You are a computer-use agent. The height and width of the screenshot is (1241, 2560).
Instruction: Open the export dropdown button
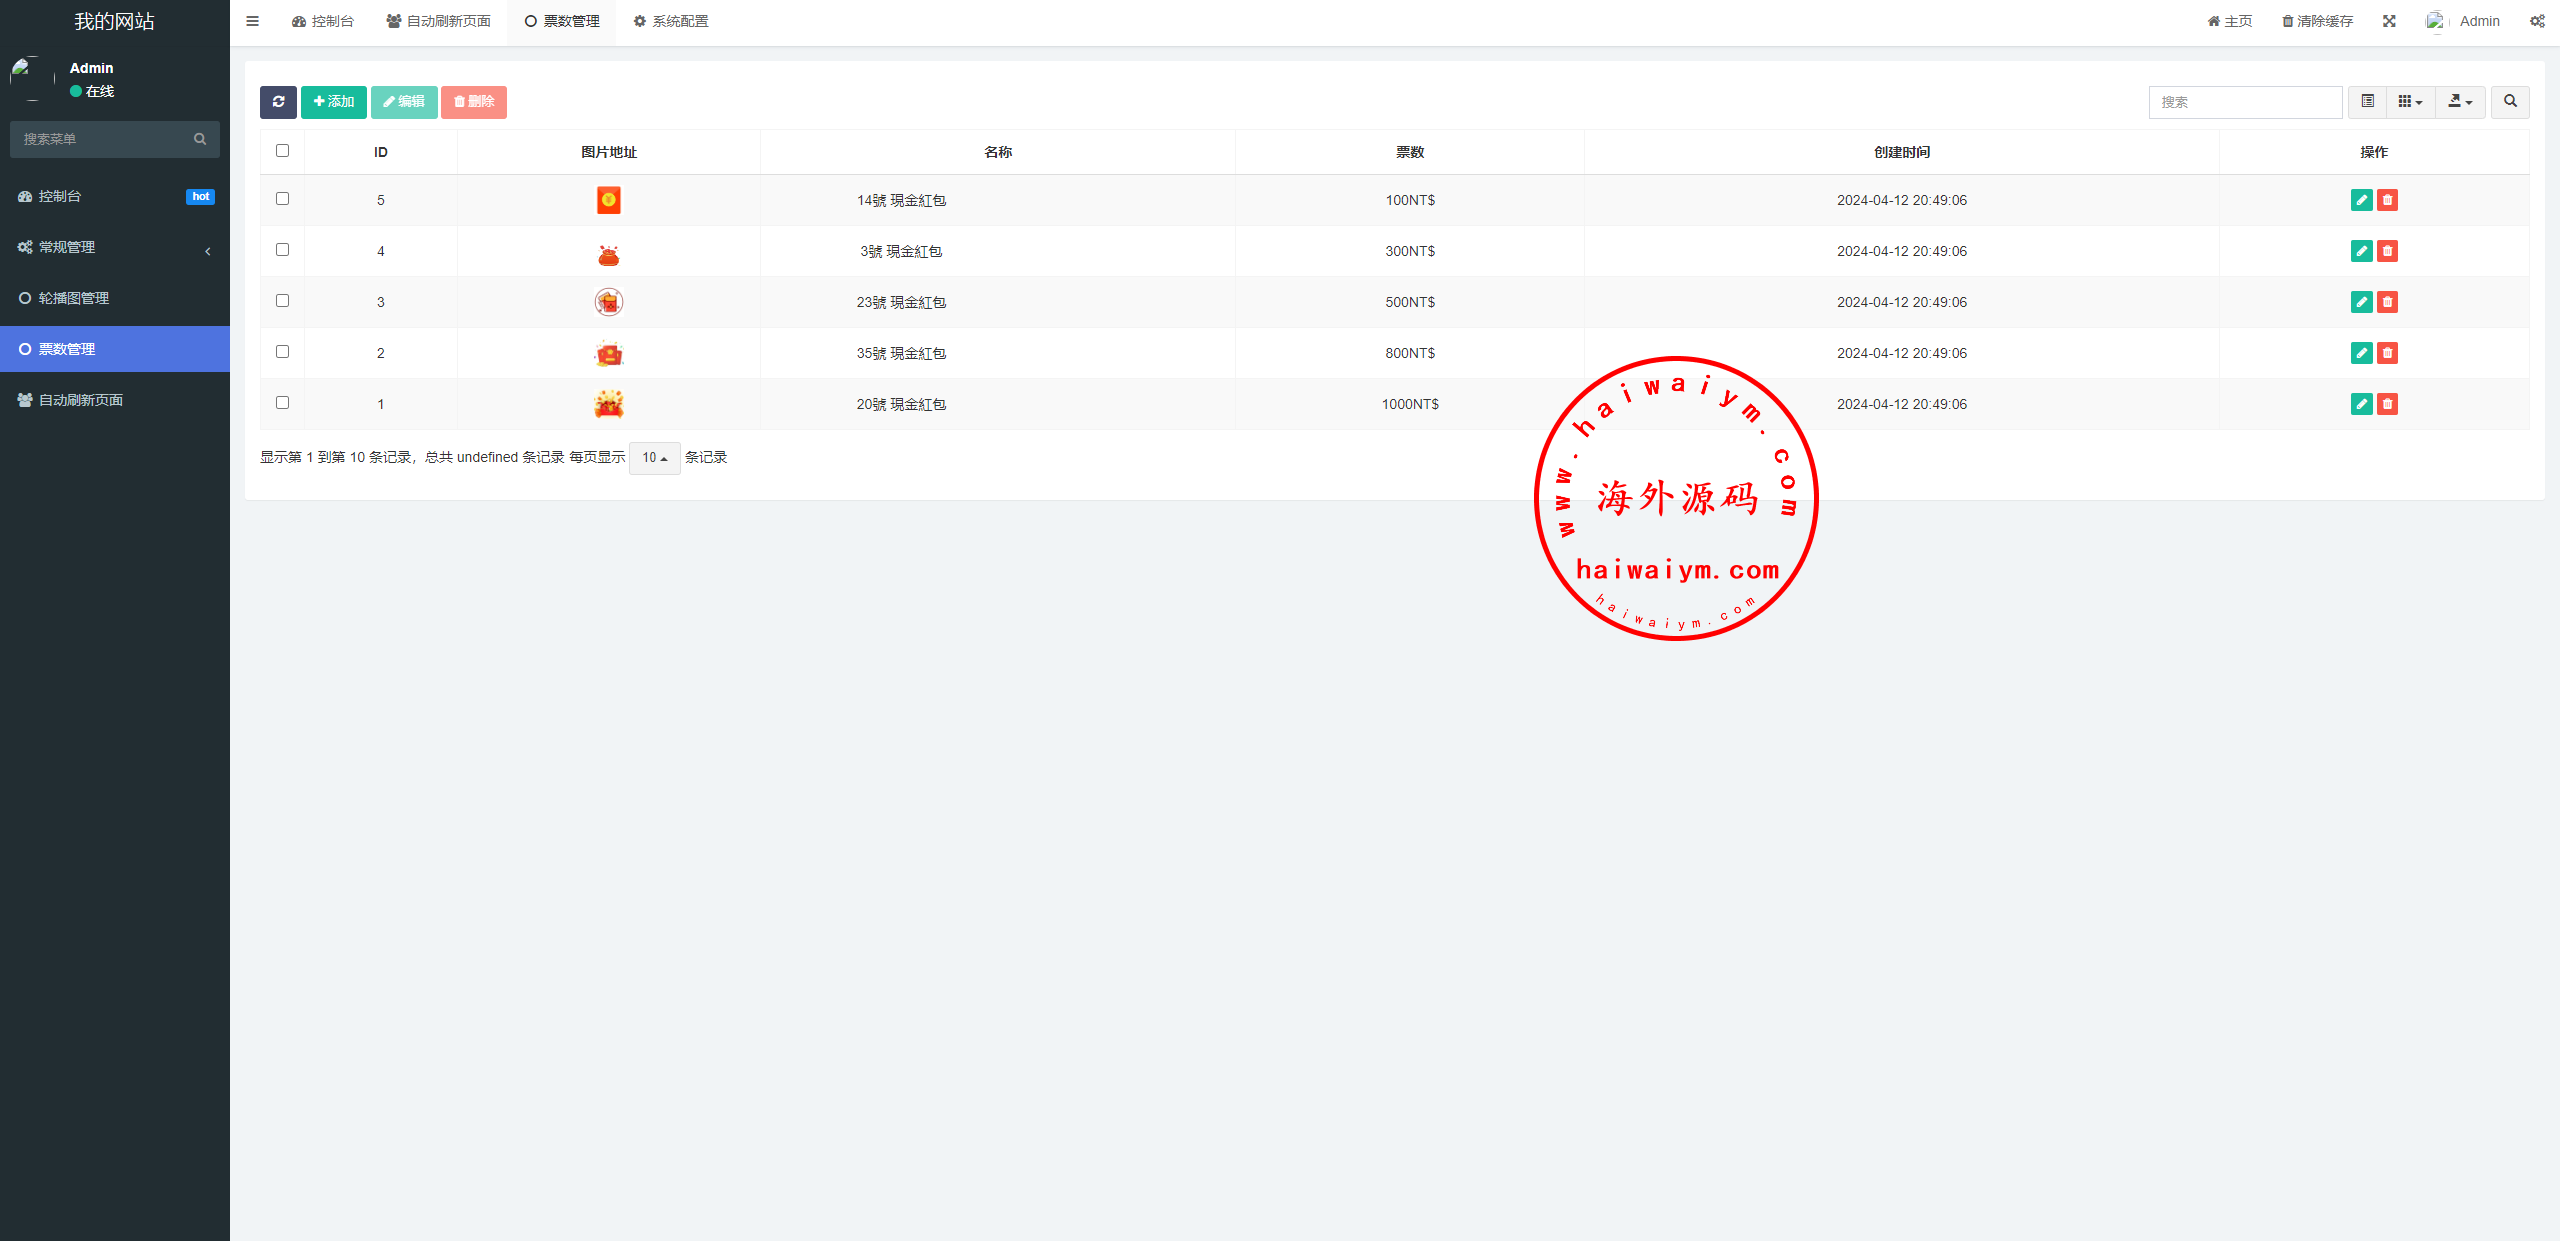pos(2460,102)
